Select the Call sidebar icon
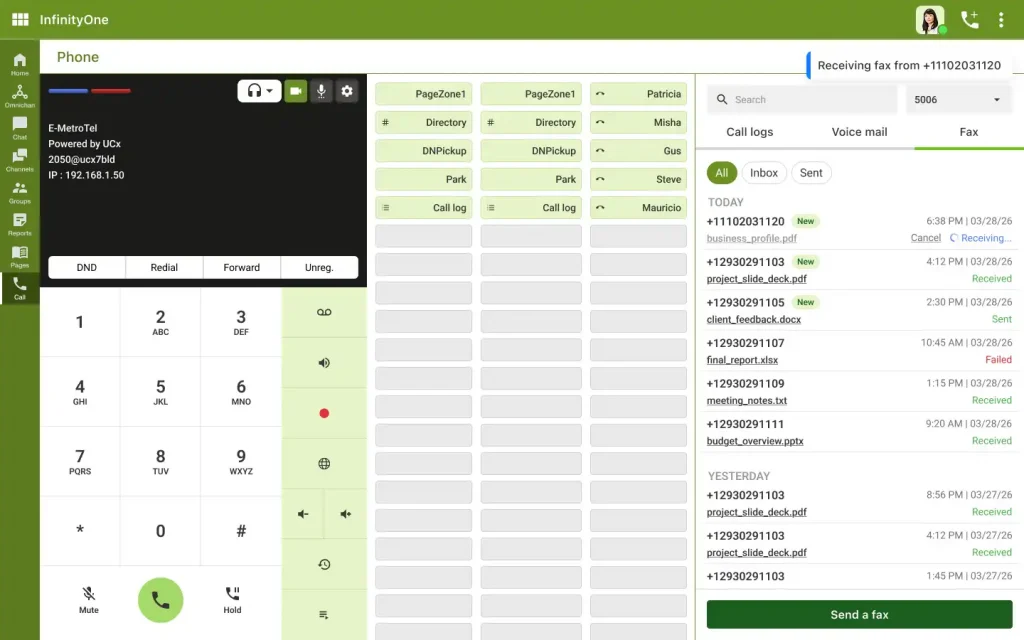Viewport: 1024px width, 640px height. [20, 288]
